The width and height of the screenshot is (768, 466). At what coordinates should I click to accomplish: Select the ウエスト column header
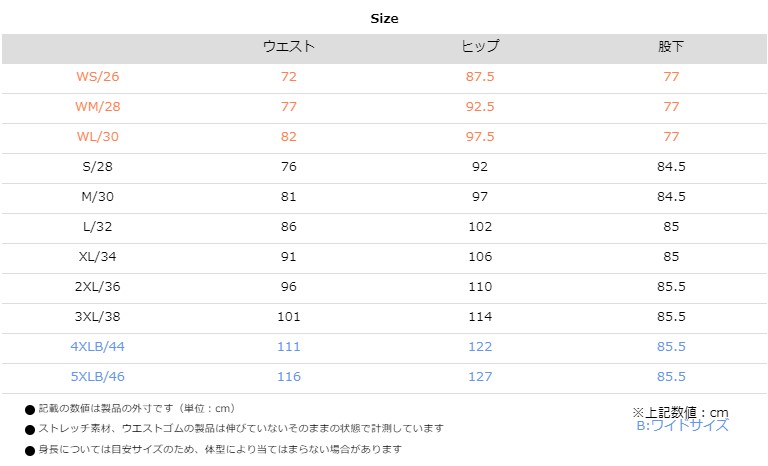coord(288,47)
